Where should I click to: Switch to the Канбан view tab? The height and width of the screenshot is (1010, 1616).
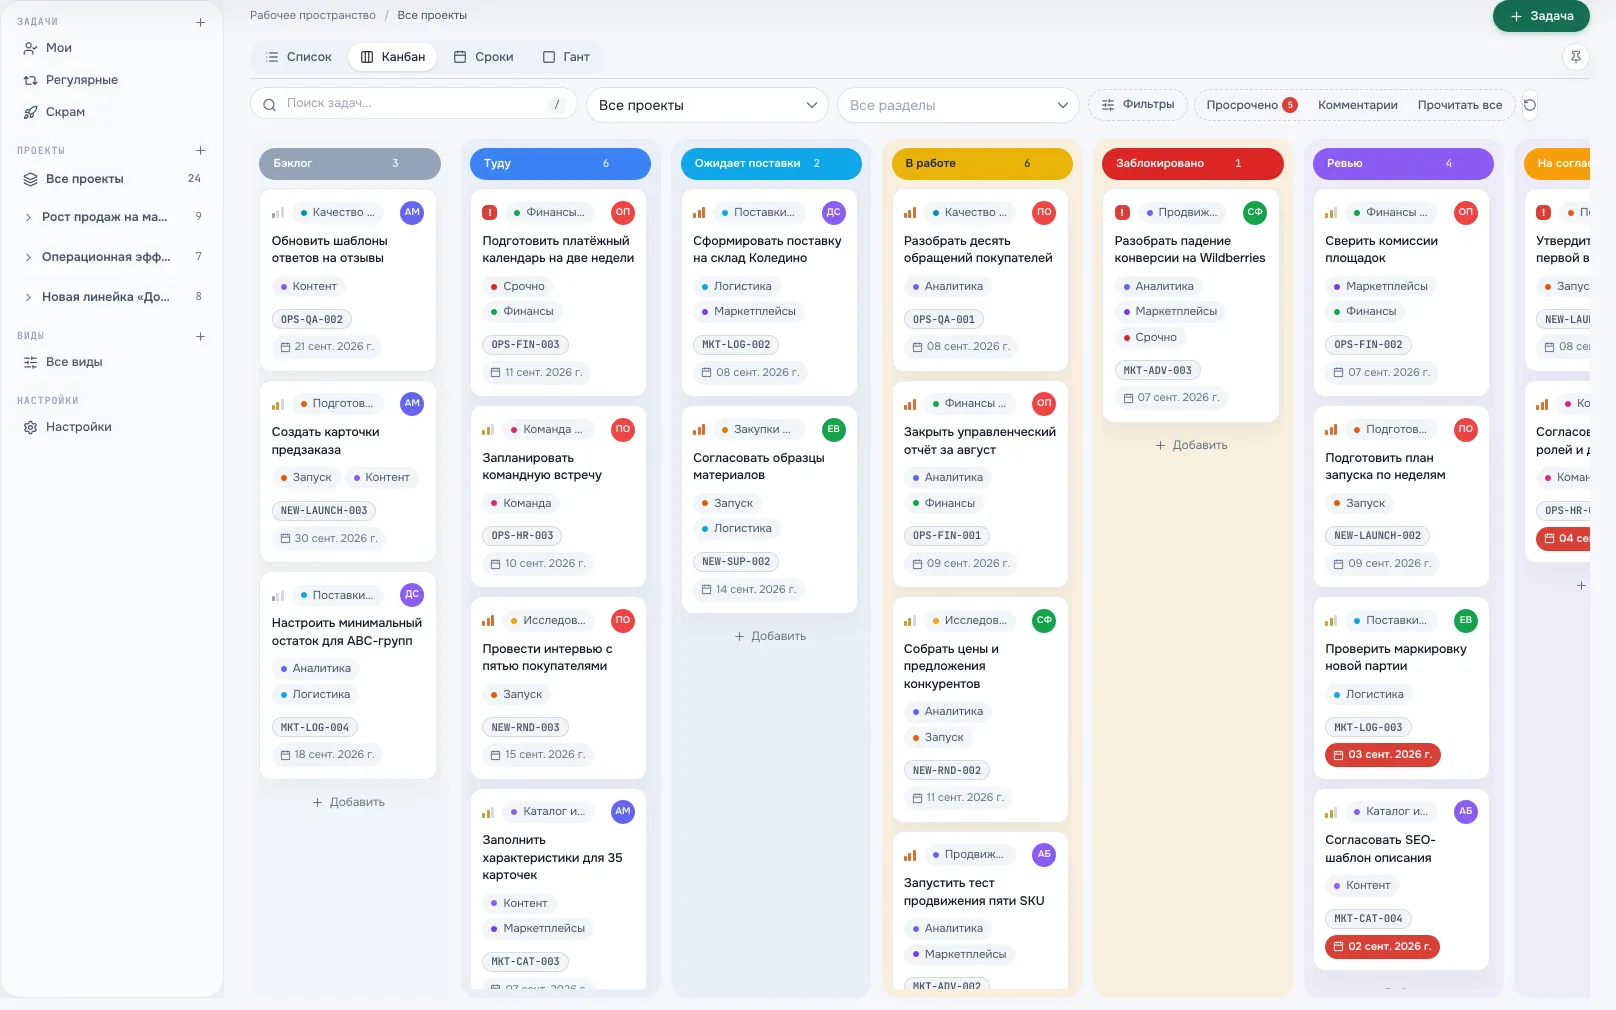393,57
